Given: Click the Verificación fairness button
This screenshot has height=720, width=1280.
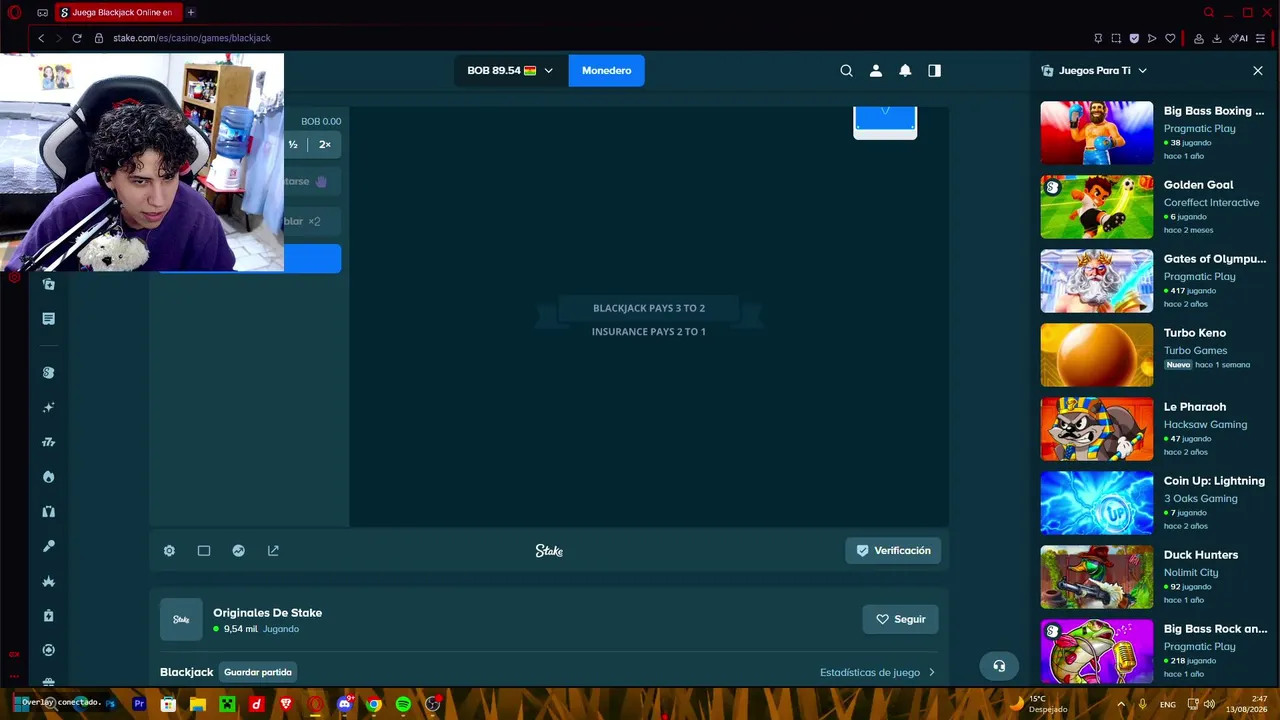Looking at the screenshot, I should [893, 551].
